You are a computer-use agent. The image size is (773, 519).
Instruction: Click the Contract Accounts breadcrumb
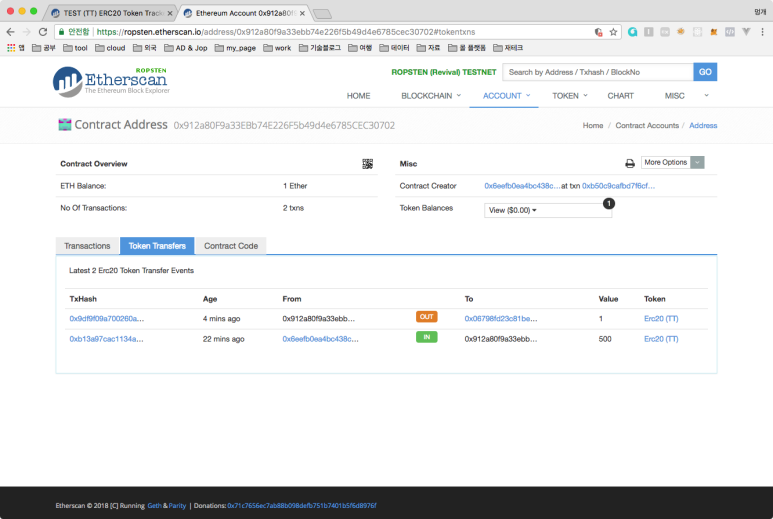pyautogui.click(x=647, y=125)
